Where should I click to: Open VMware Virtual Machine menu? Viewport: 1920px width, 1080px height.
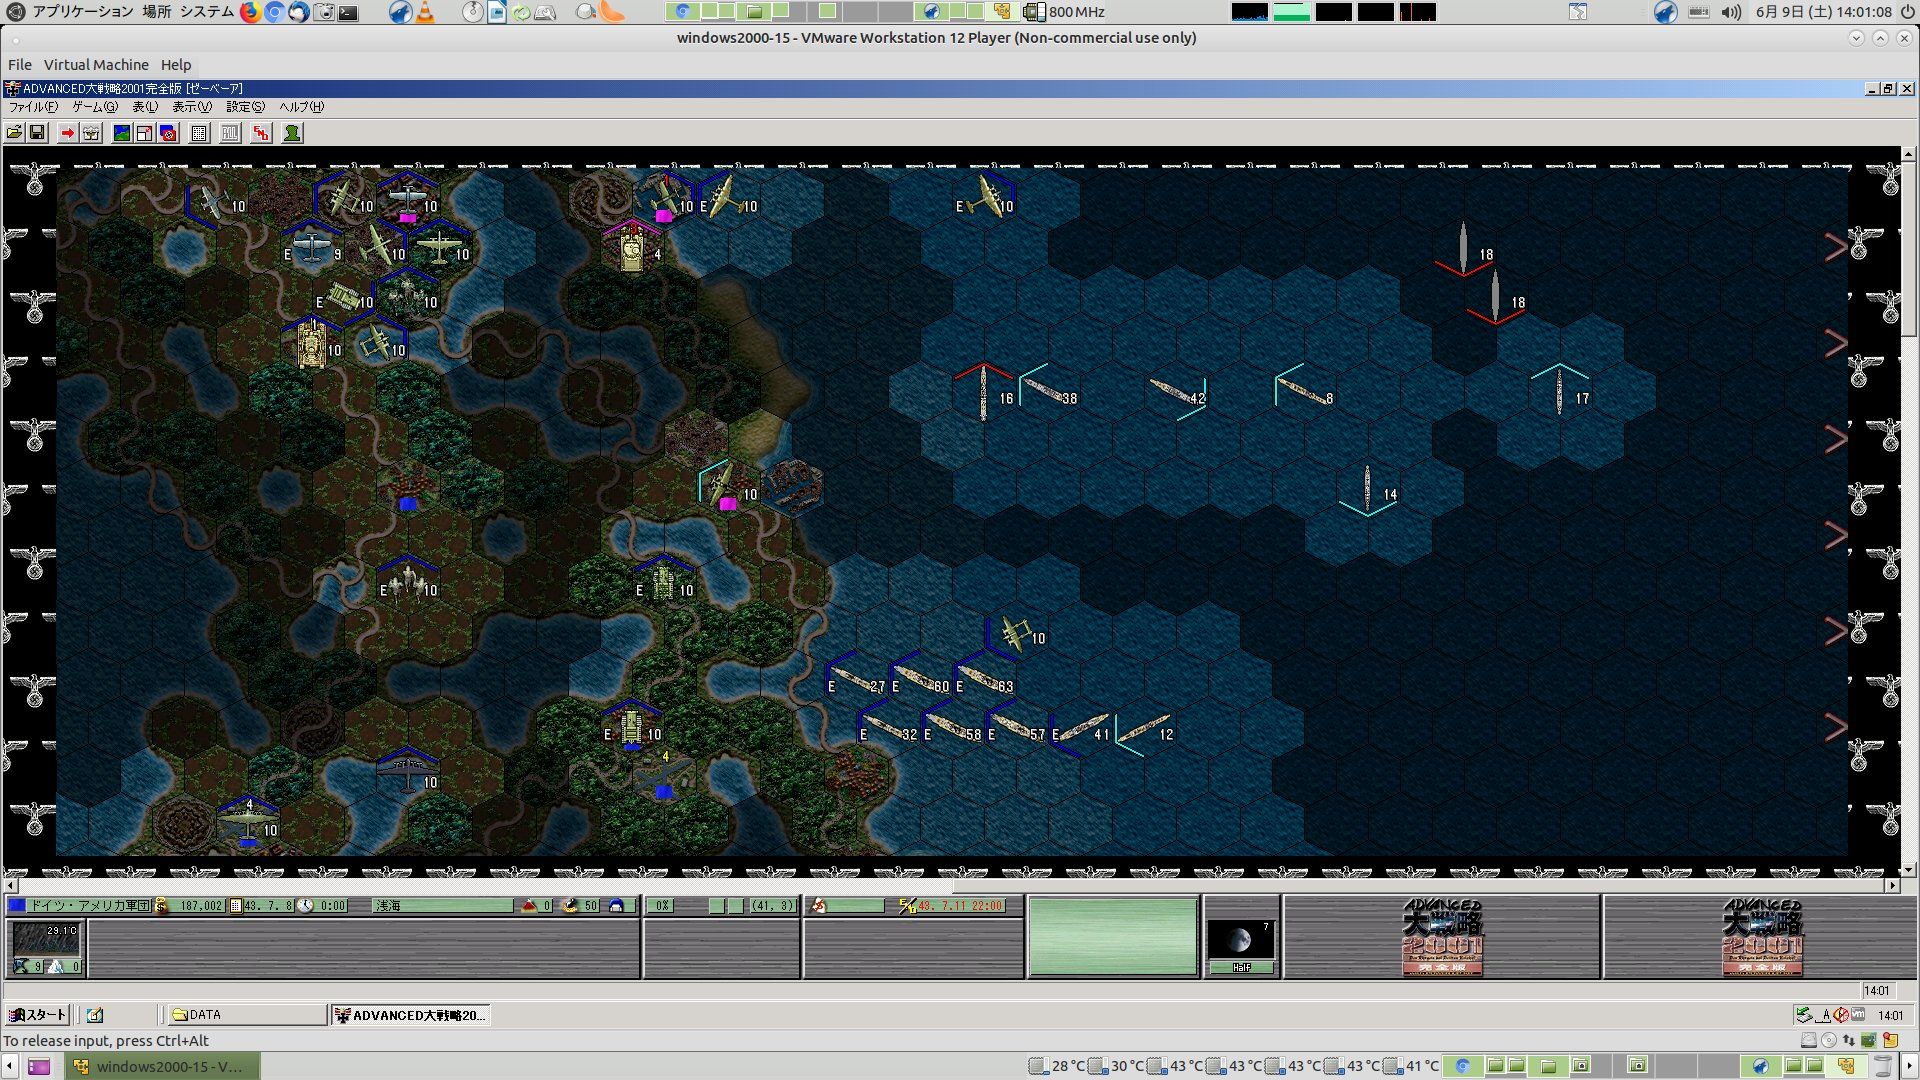coord(96,65)
